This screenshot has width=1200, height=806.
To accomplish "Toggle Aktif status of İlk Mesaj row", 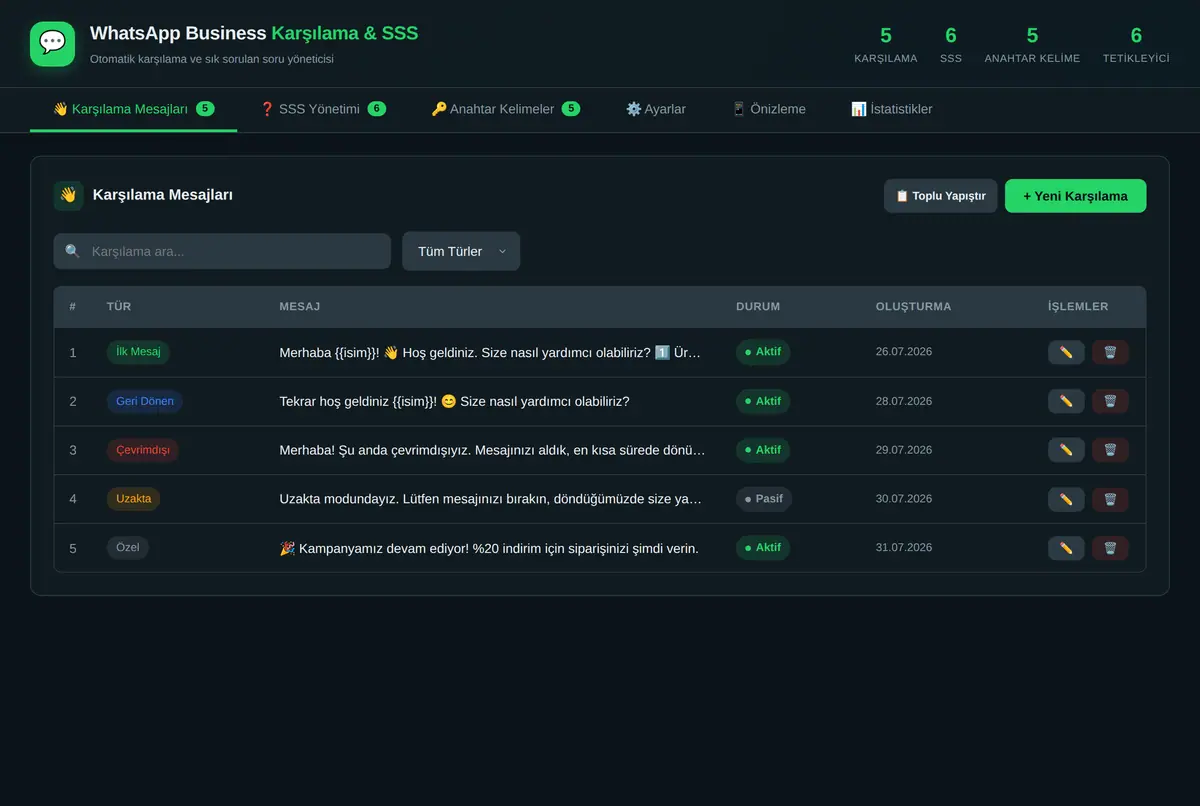I will 763,352.
